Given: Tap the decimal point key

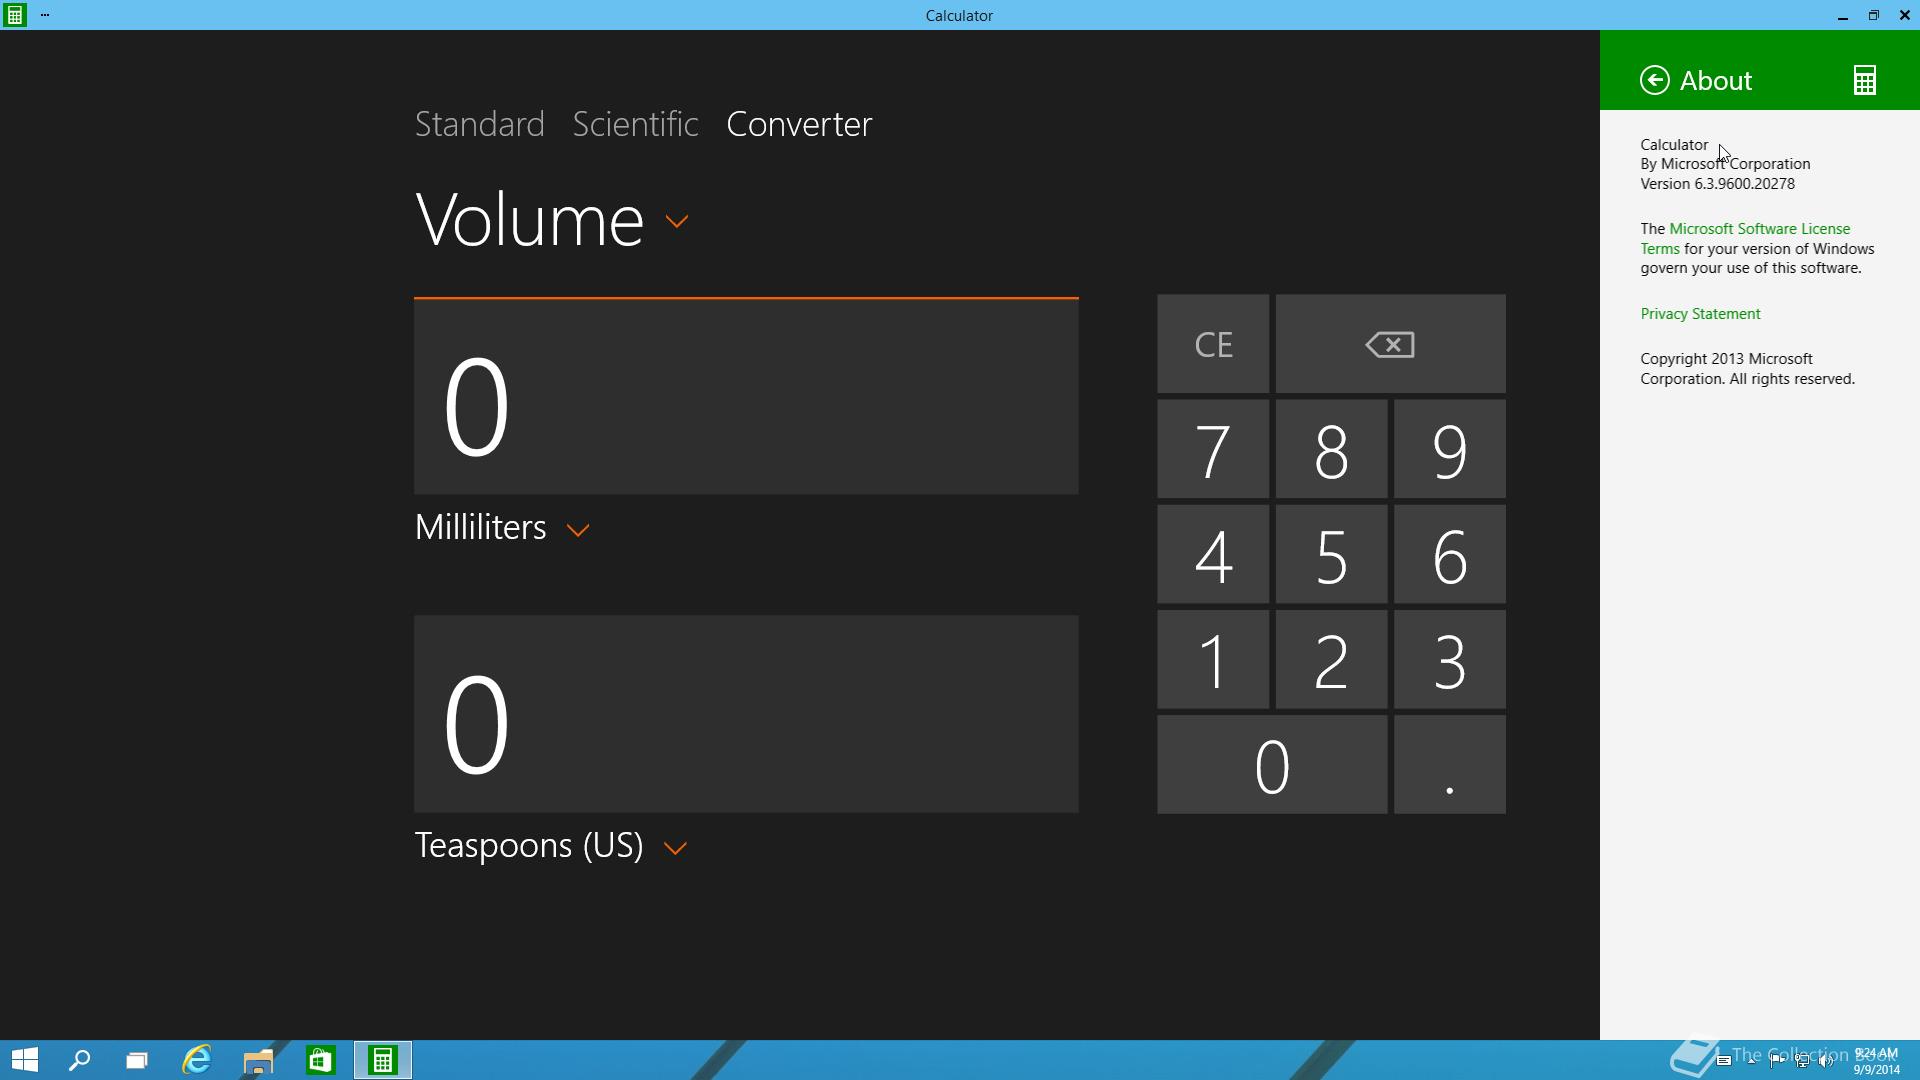Looking at the screenshot, I should click(1450, 765).
